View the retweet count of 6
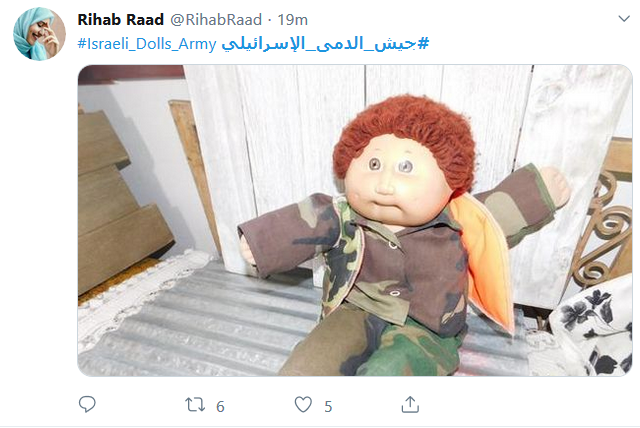640x428 pixels. click(x=220, y=406)
